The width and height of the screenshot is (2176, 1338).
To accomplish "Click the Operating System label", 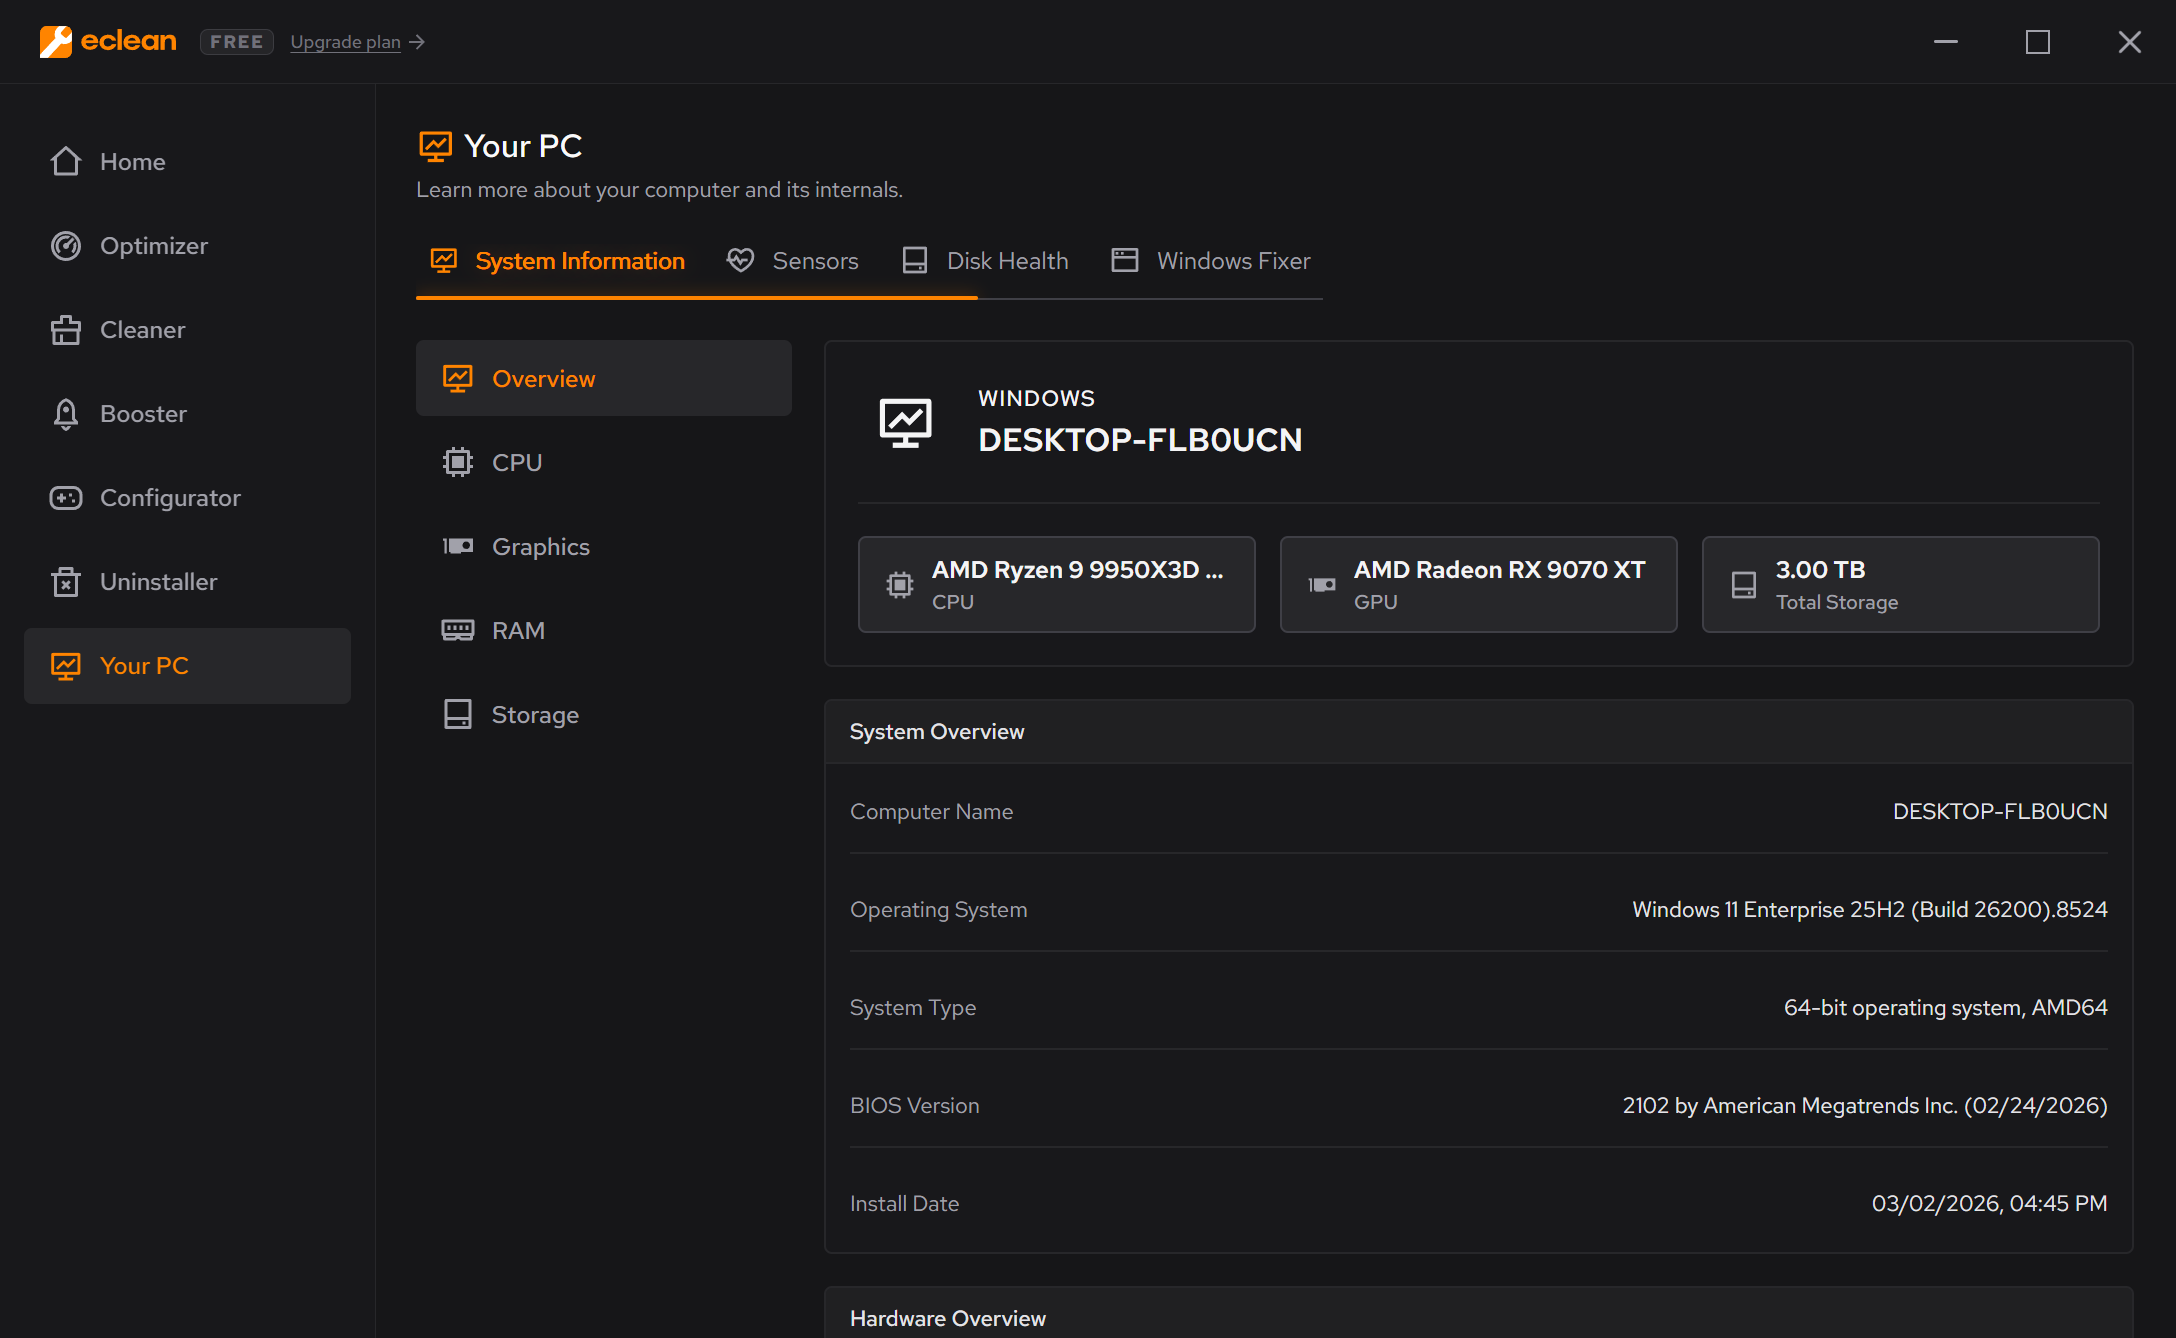I will click(939, 909).
